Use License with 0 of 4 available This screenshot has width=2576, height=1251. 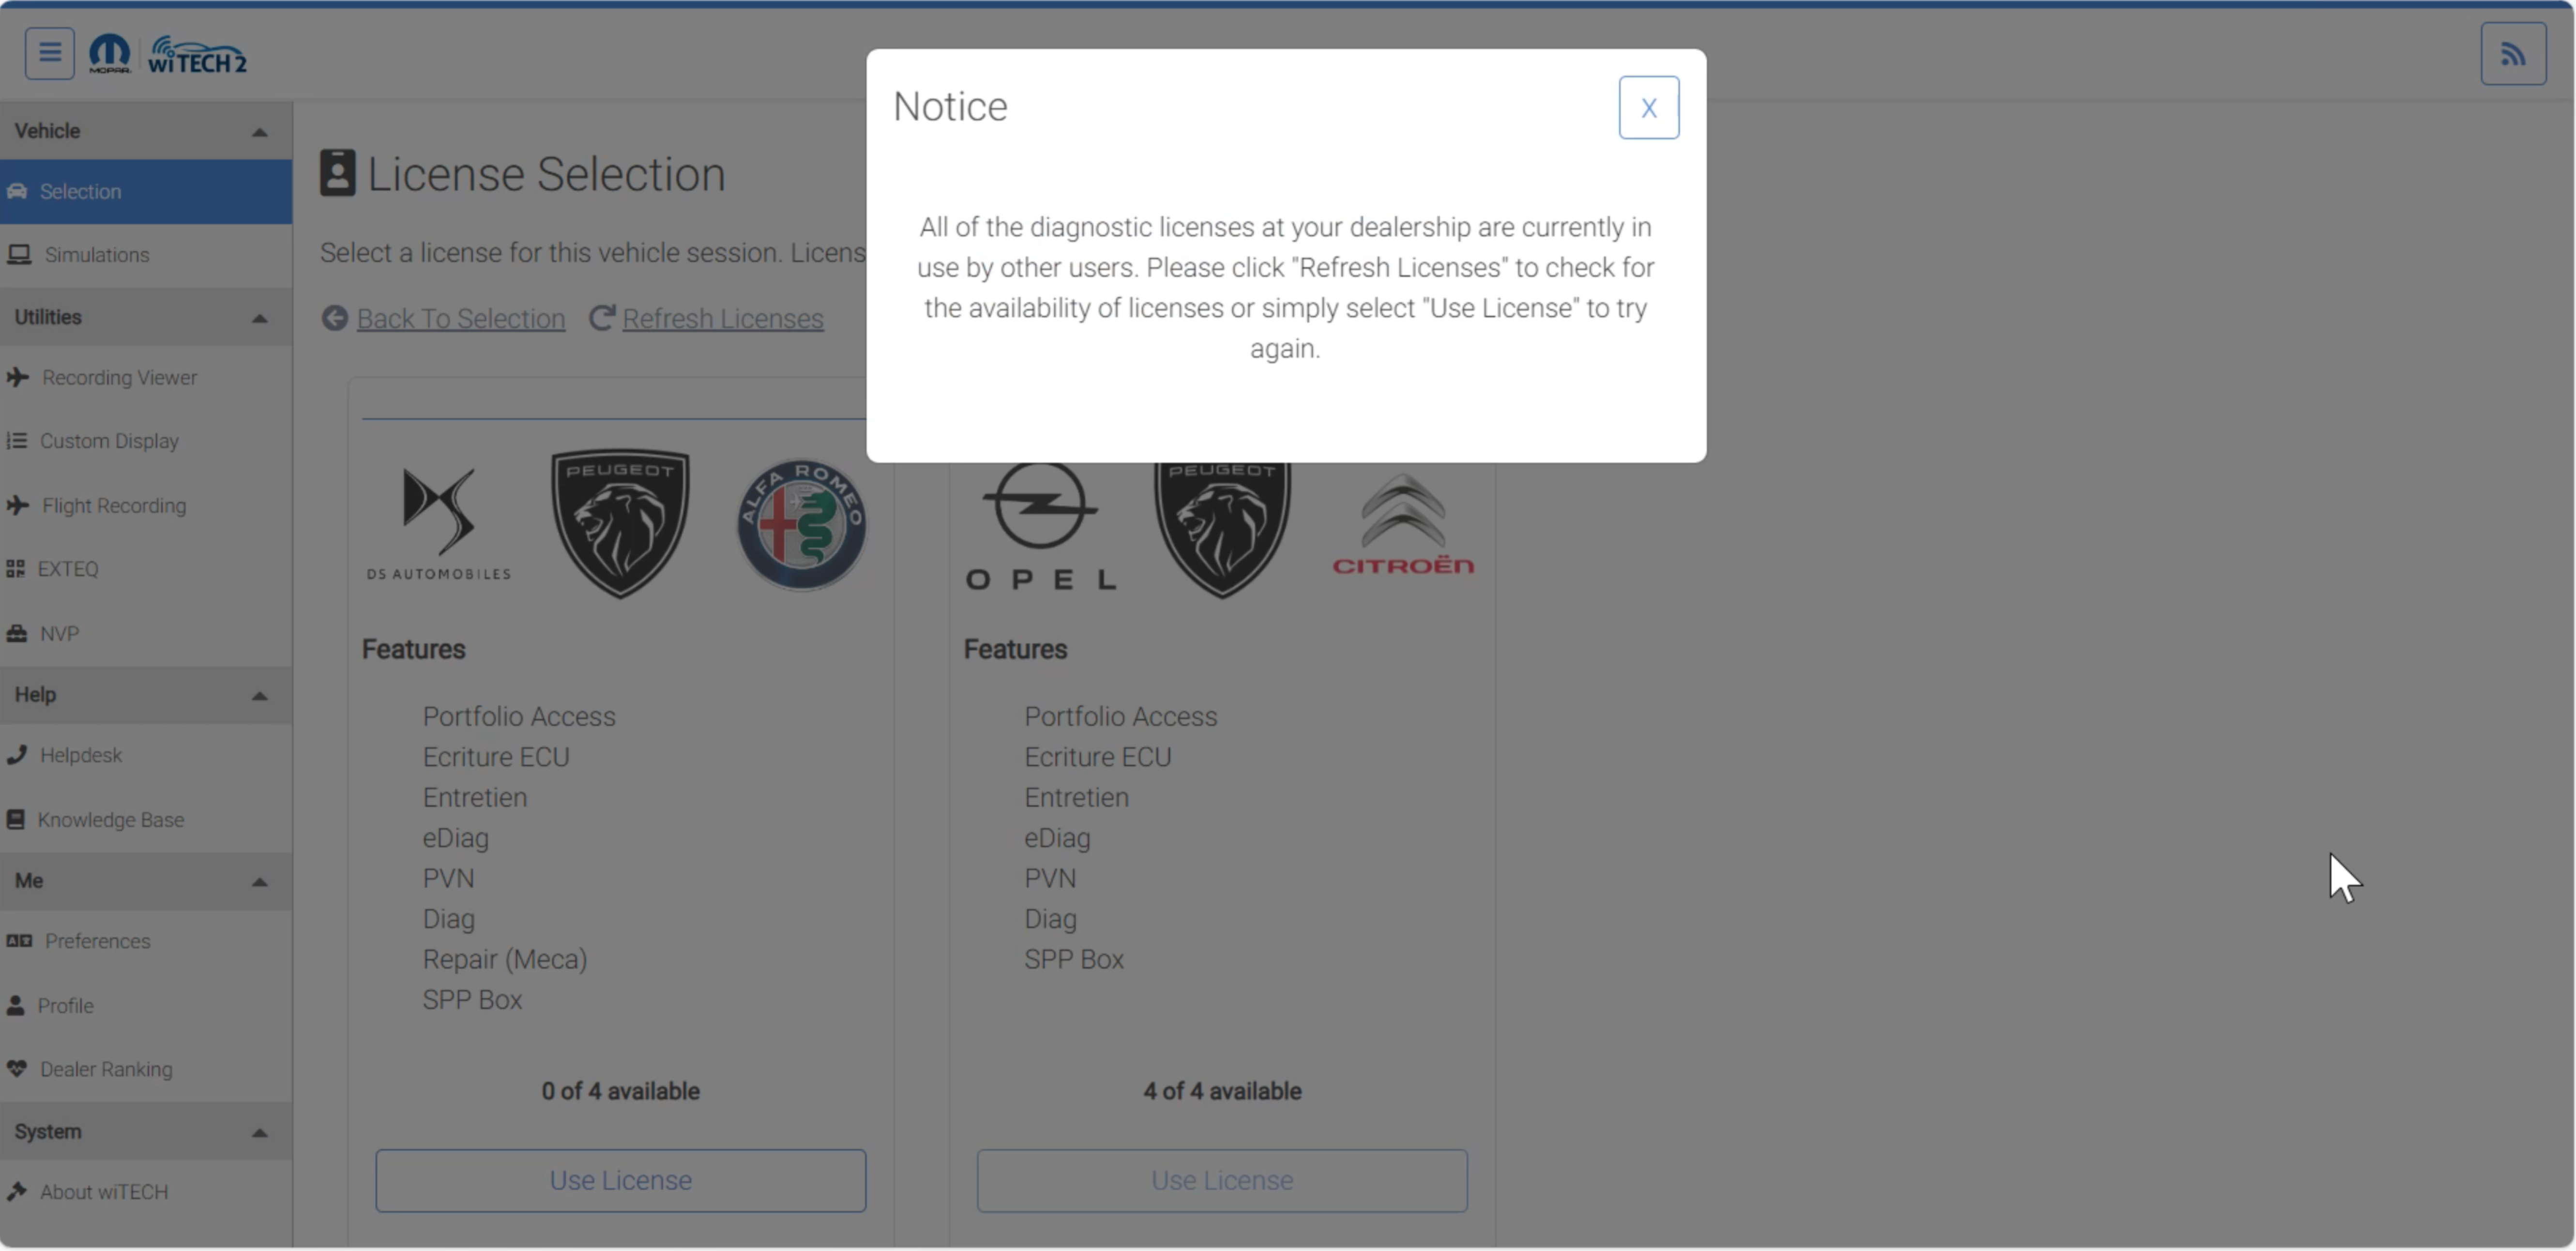tap(620, 1181)
